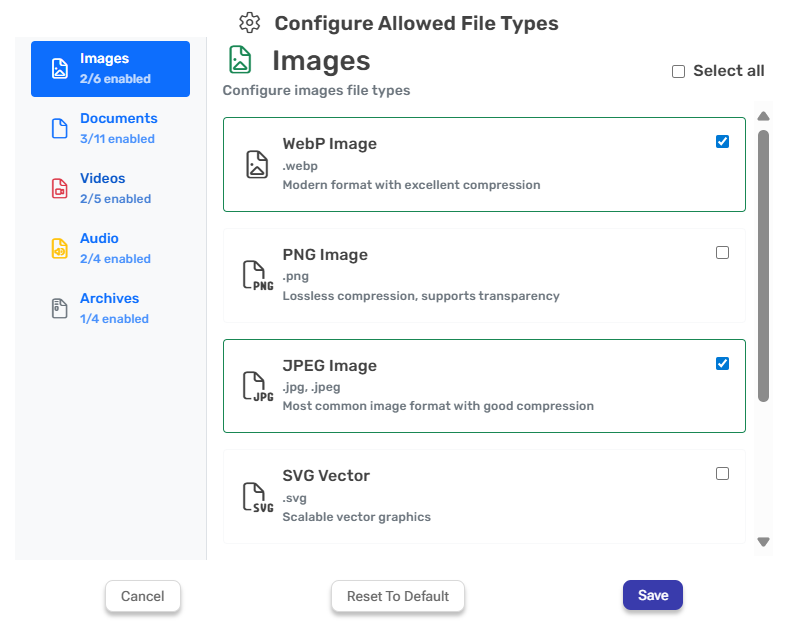
Task: Uncheck the WebP Image checkbox
Action: coord(723,142)
